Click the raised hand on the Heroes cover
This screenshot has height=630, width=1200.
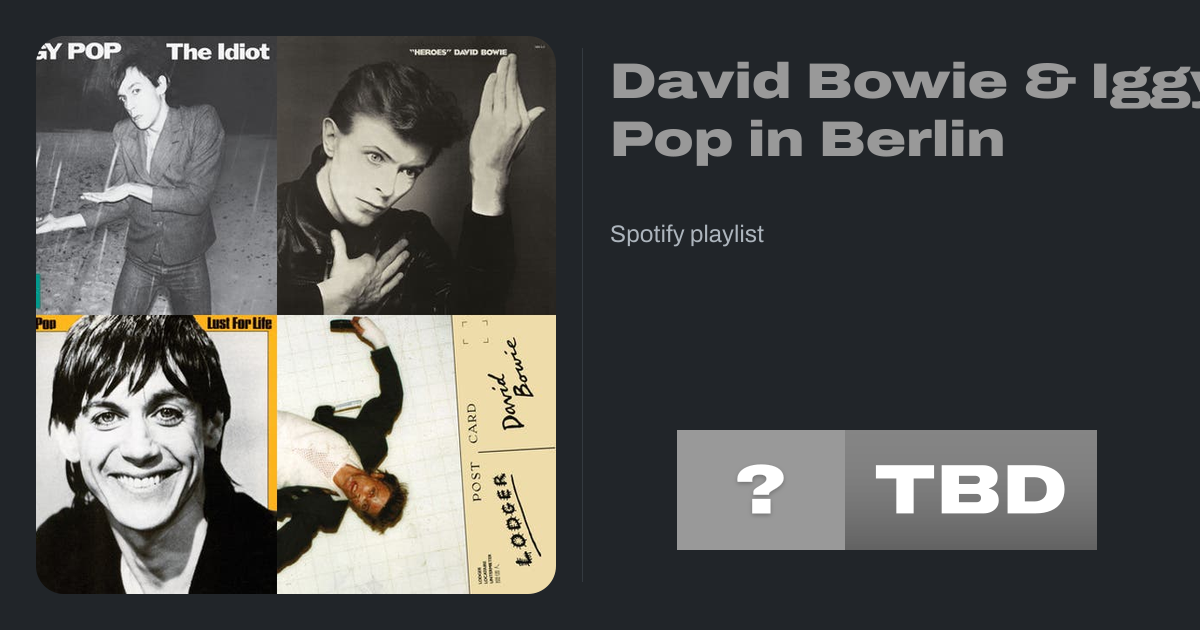click(503, 130)
